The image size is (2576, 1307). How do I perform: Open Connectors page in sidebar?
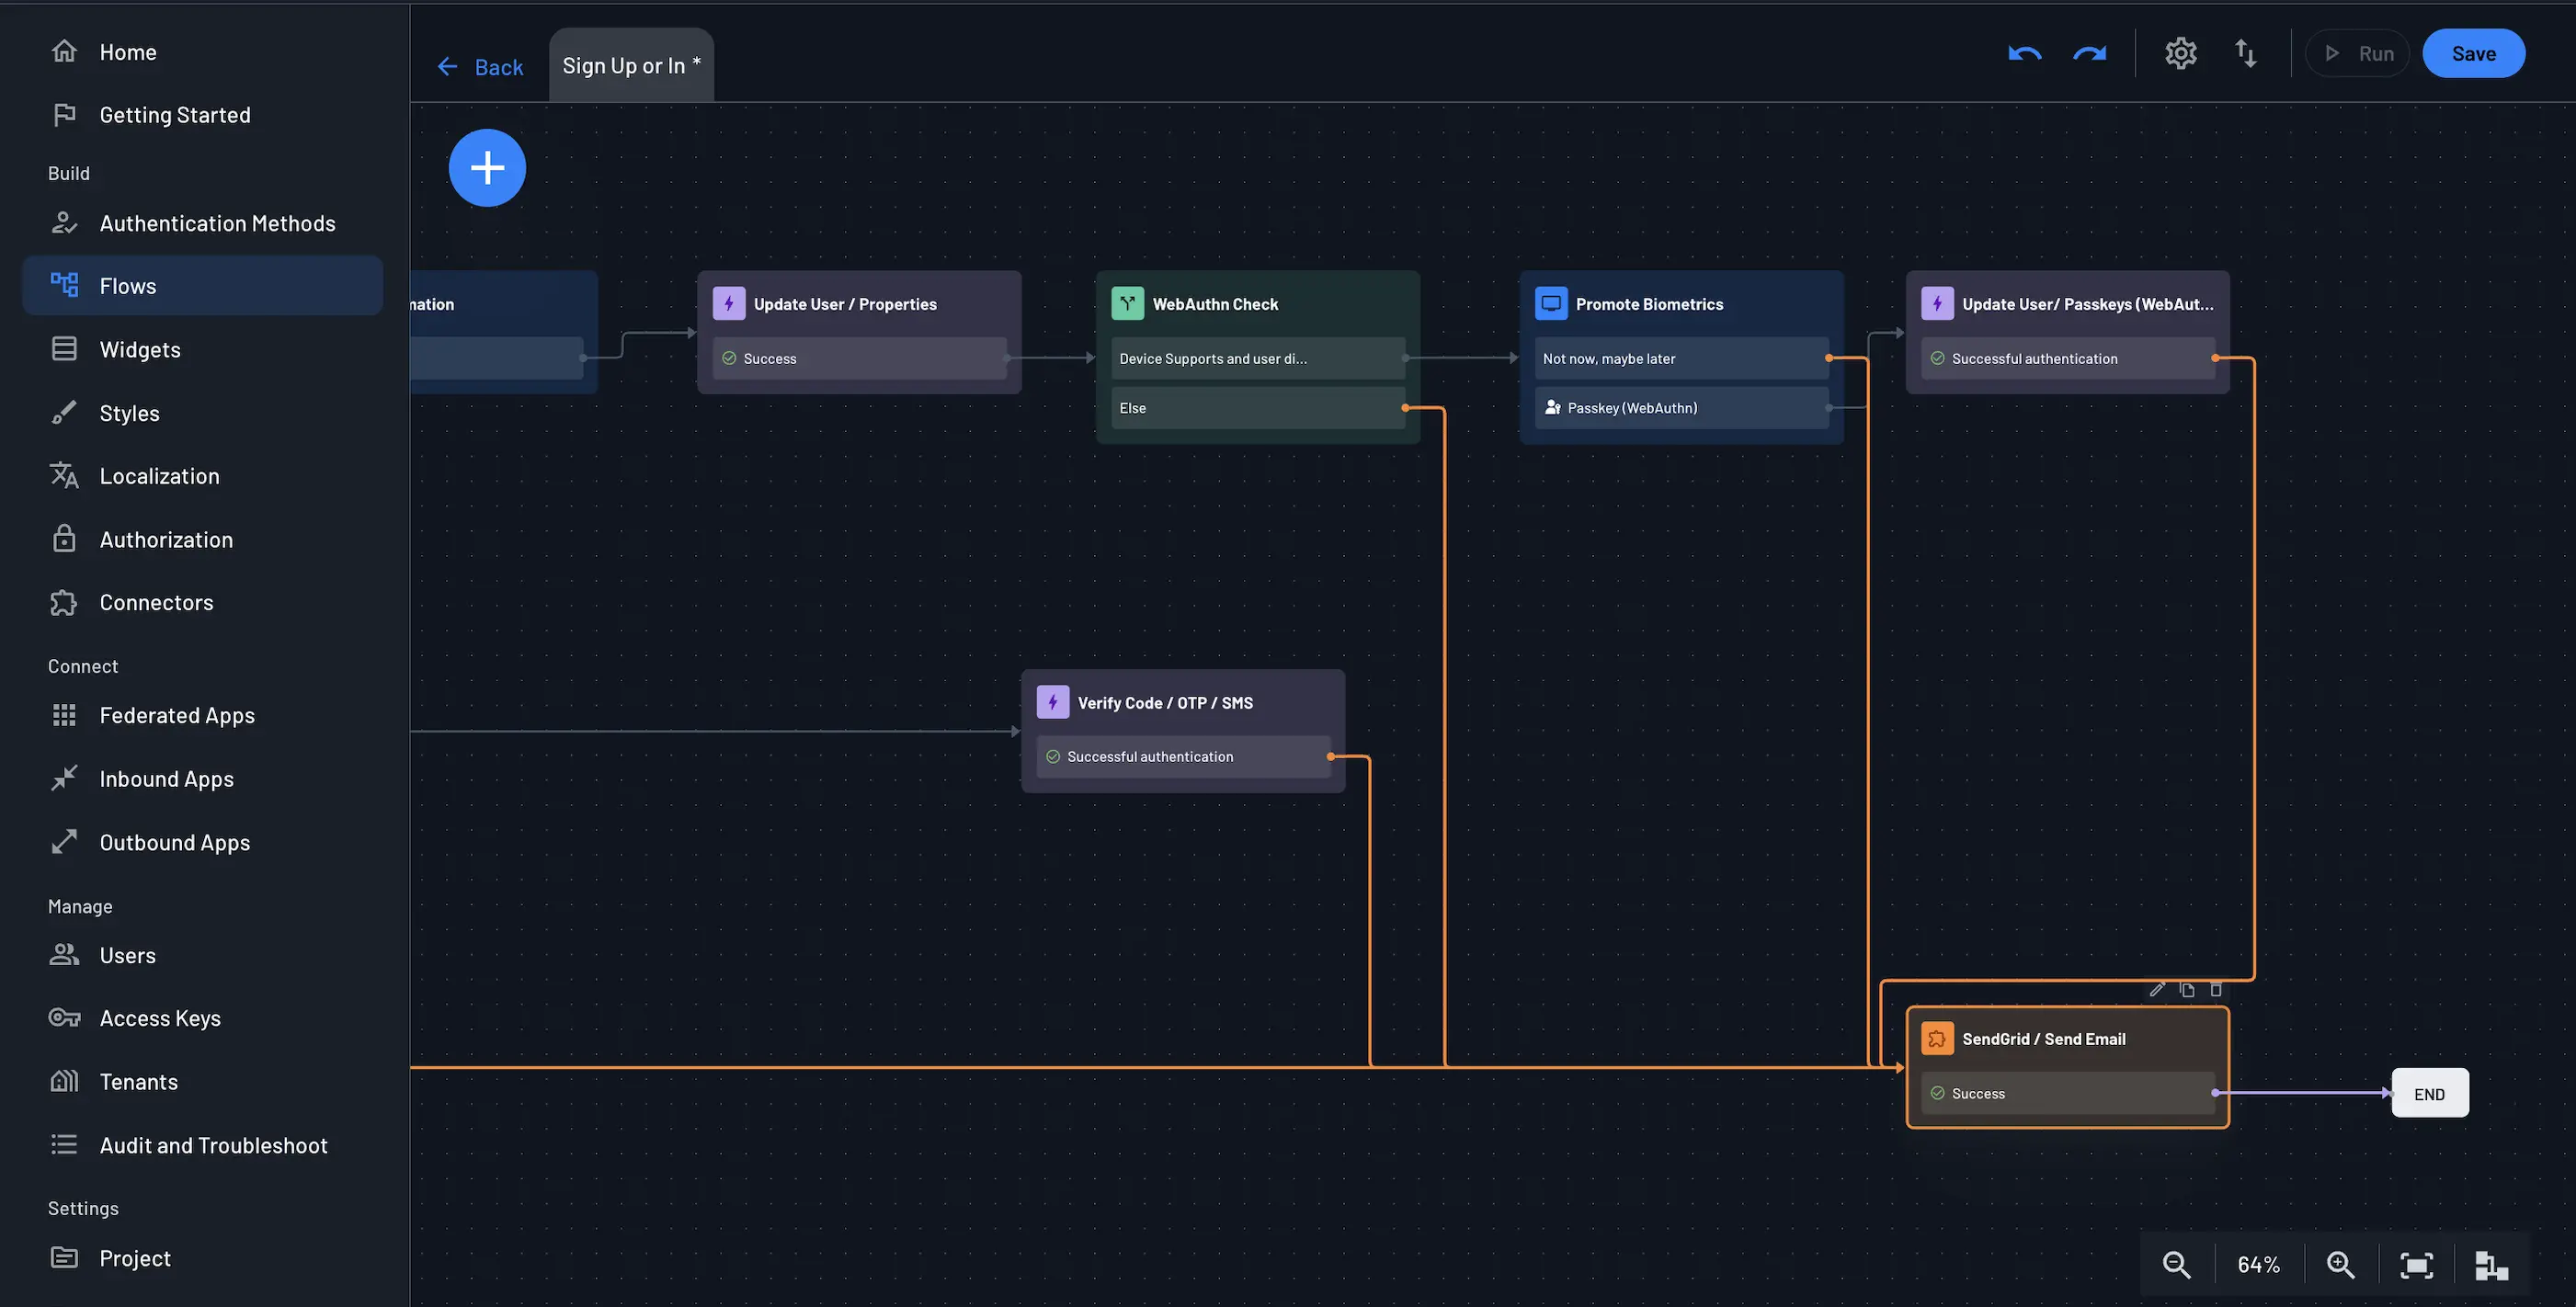click(156, 602)
